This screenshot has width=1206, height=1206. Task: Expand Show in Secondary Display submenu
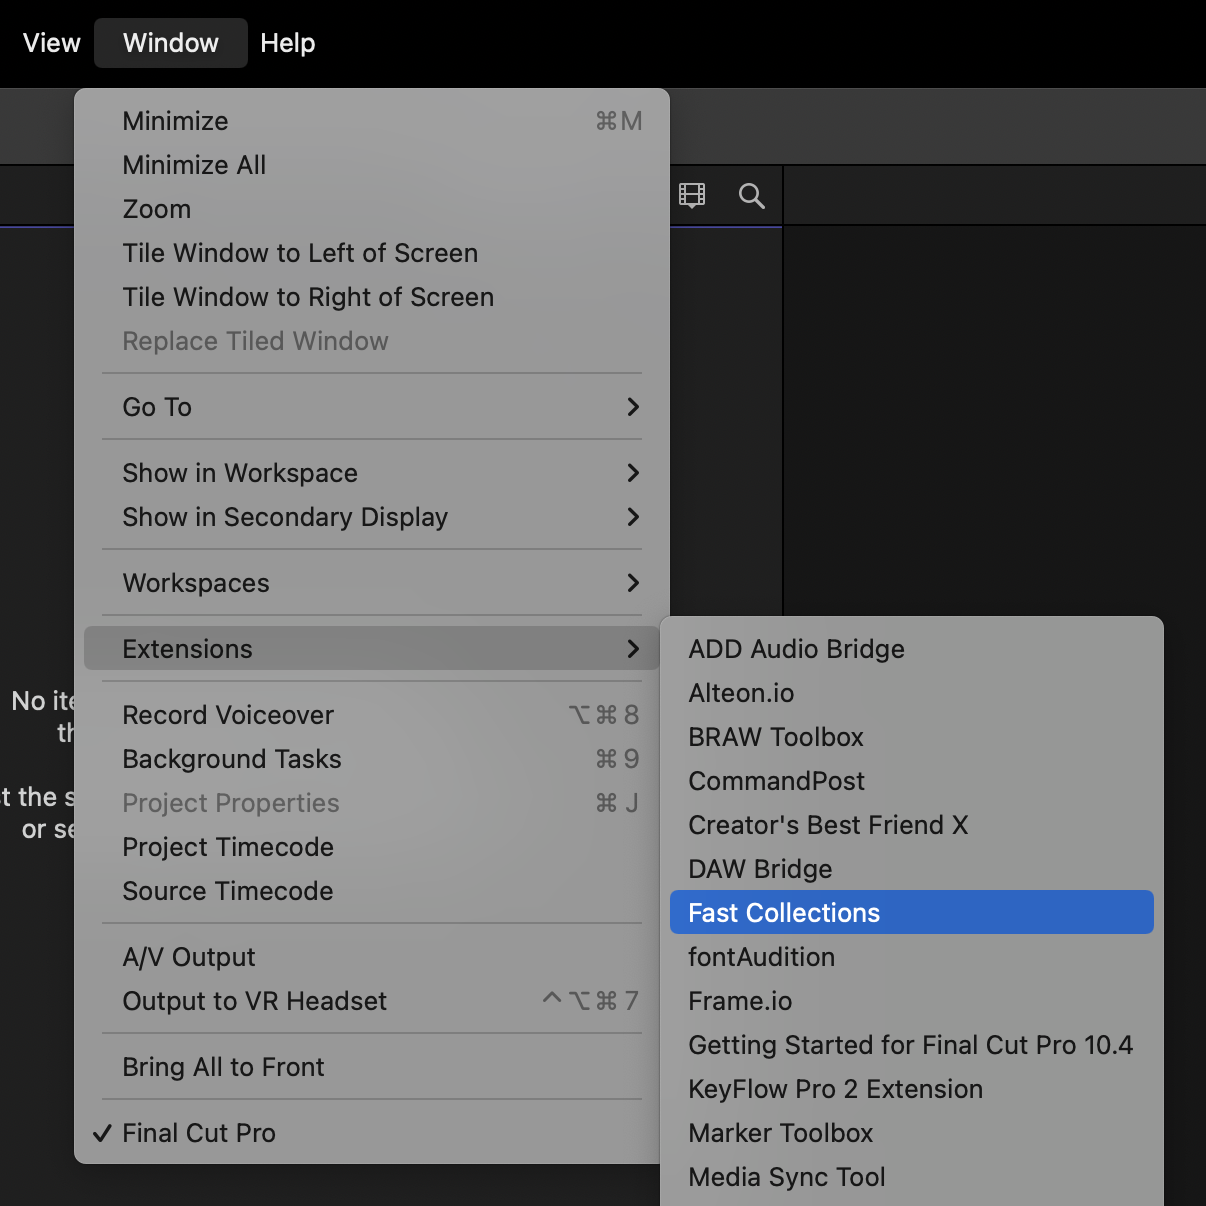point(371,517)
